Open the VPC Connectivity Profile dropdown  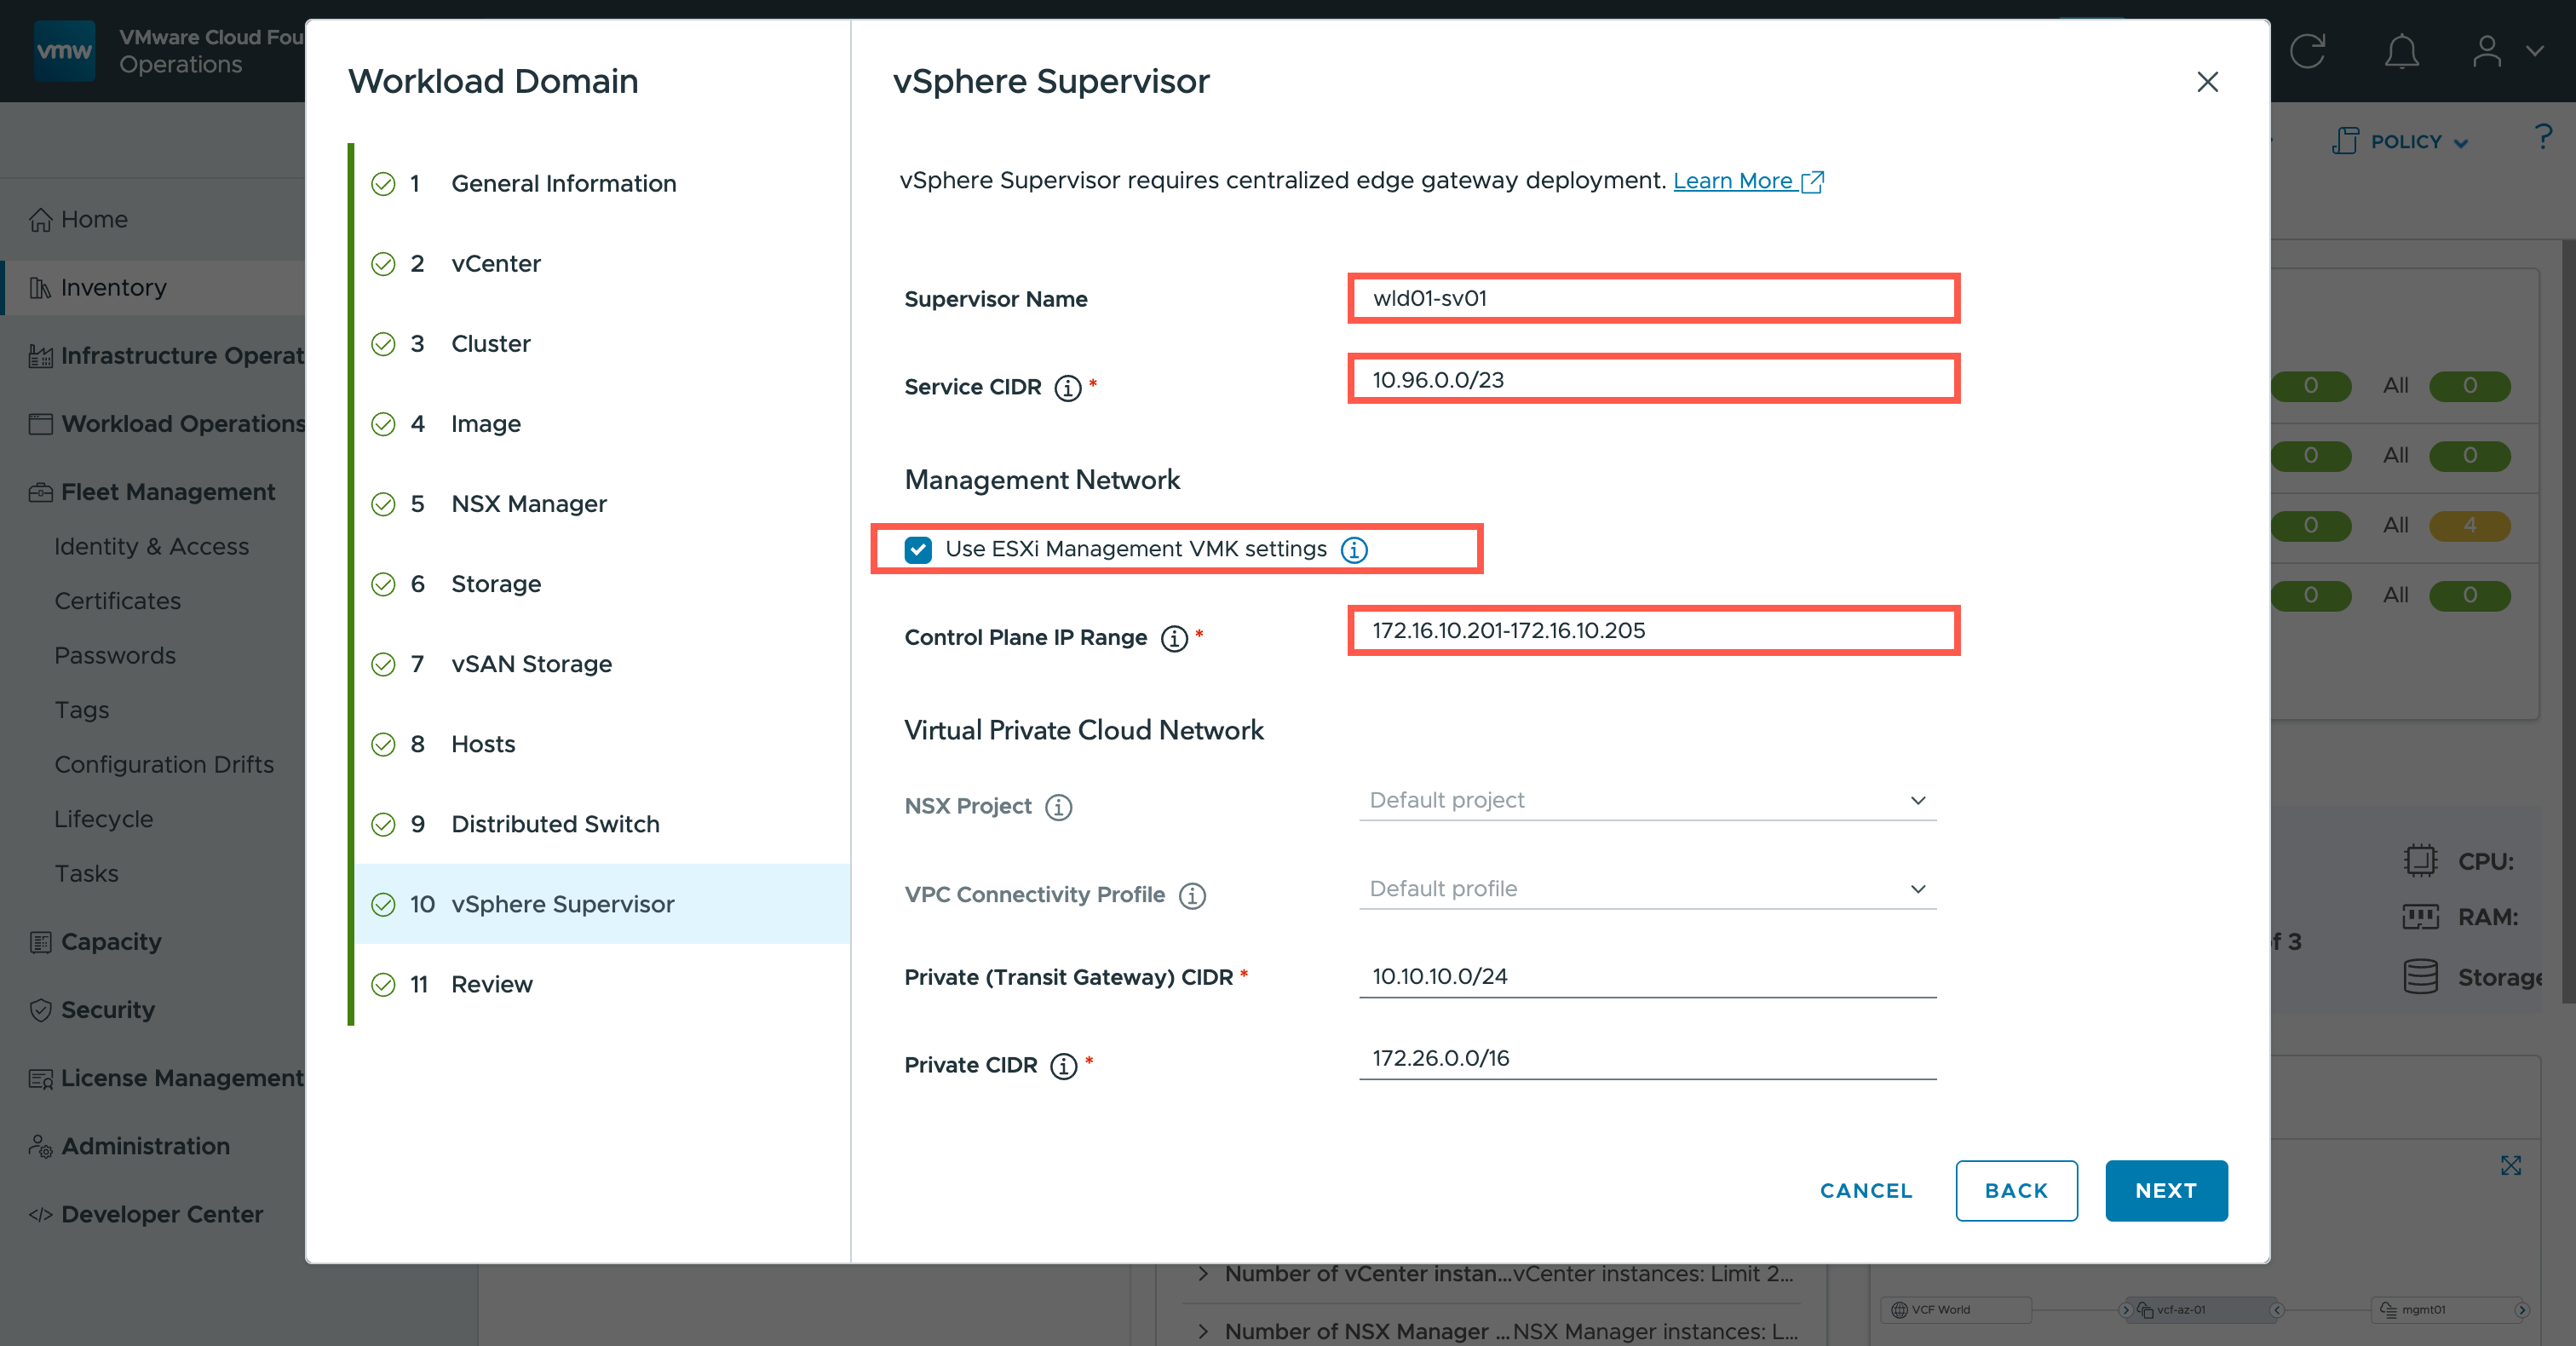click(x=1646, y=889)
